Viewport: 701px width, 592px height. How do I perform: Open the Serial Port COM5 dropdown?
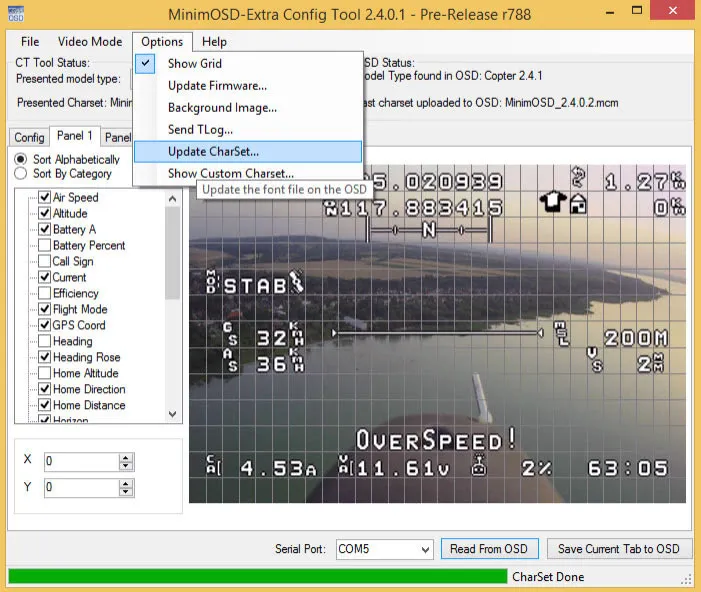pos(424,549)
